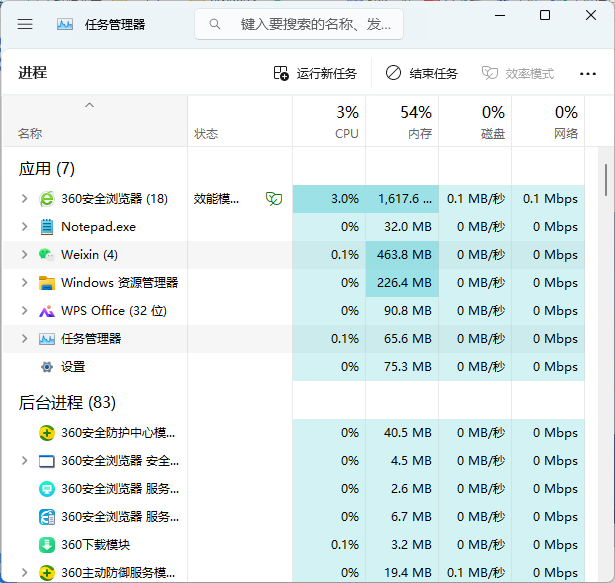The height and width of the screenshot is (583, 615).
Task: Minimize the Task Manager window
Action: click(x=500, y=16)
